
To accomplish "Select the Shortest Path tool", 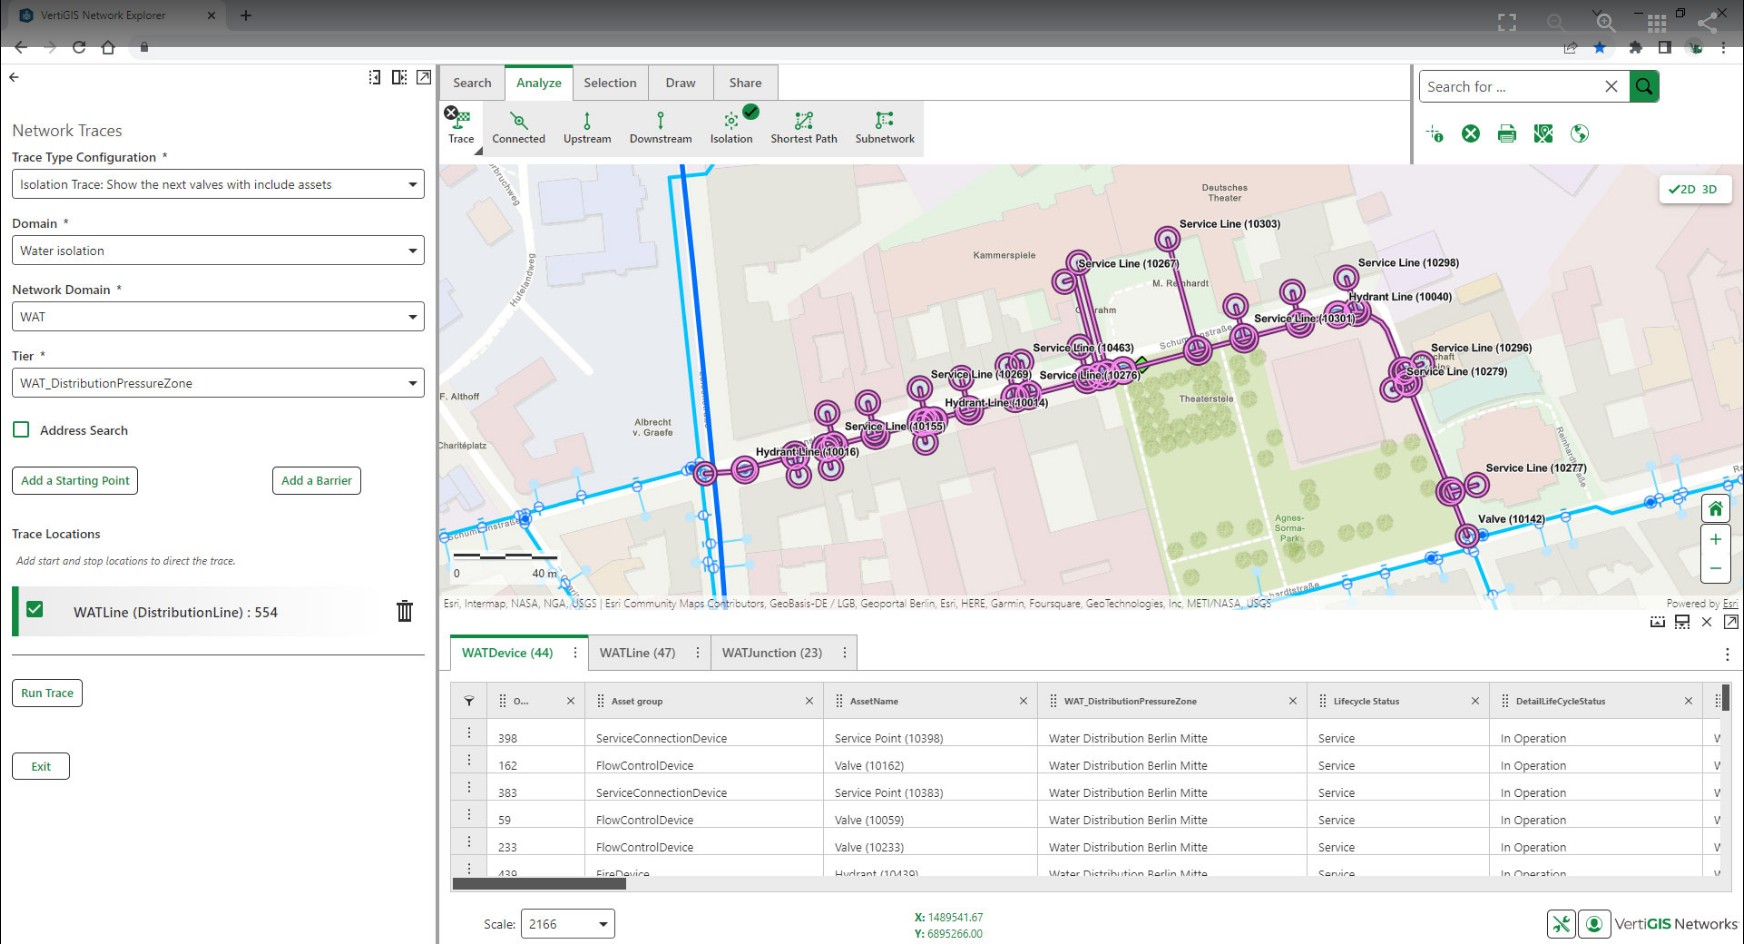I will [803, 128].
